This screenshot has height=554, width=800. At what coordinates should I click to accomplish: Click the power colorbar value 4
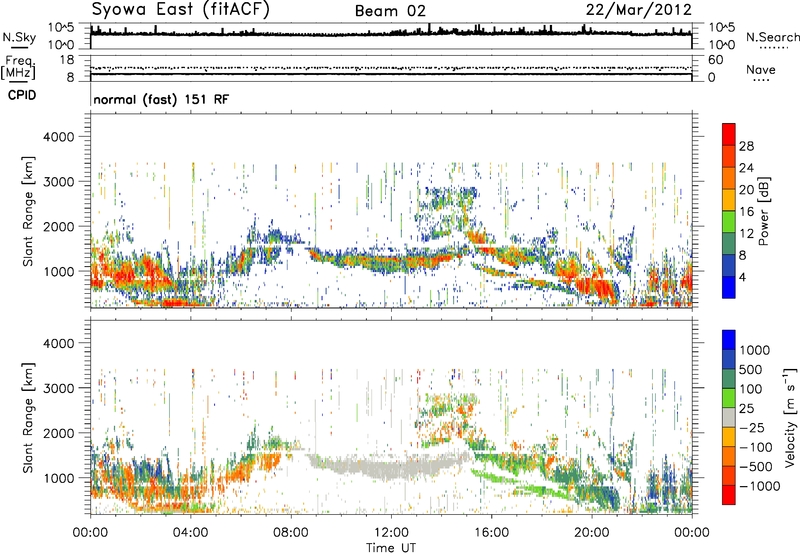click(743, 277)
